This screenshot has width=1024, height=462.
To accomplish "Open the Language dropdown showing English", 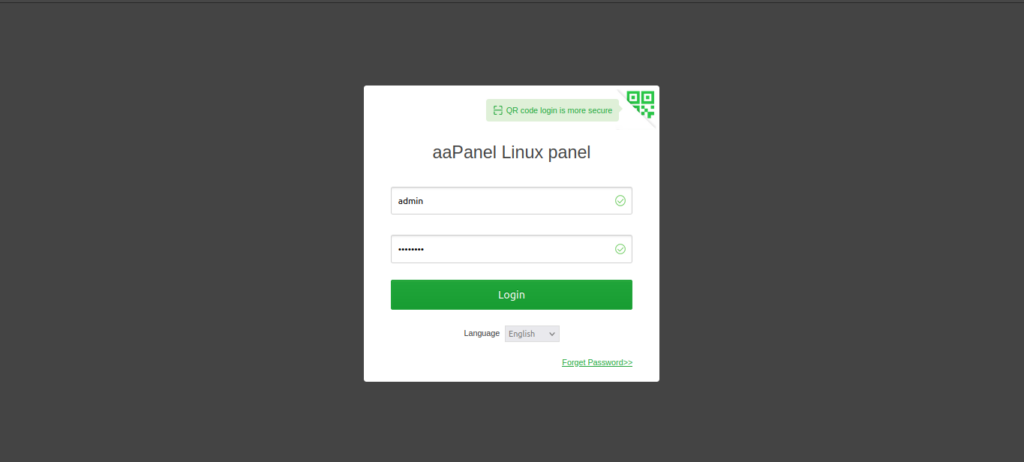I will point(532,334).
